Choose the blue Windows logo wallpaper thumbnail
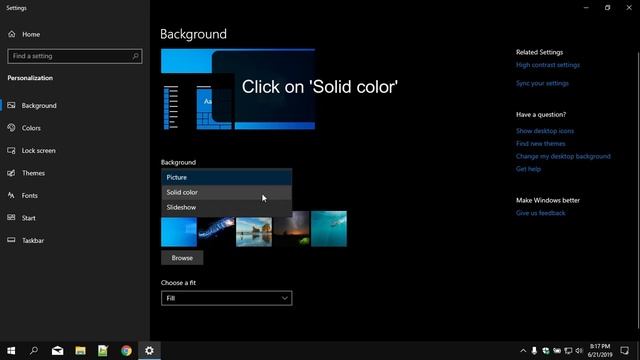The height and width of the screenshot is (360, 640). point(179,232)
